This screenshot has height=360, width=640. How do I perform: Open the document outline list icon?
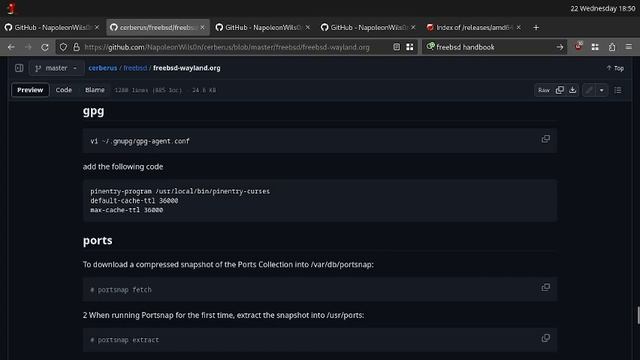(618, 90)
